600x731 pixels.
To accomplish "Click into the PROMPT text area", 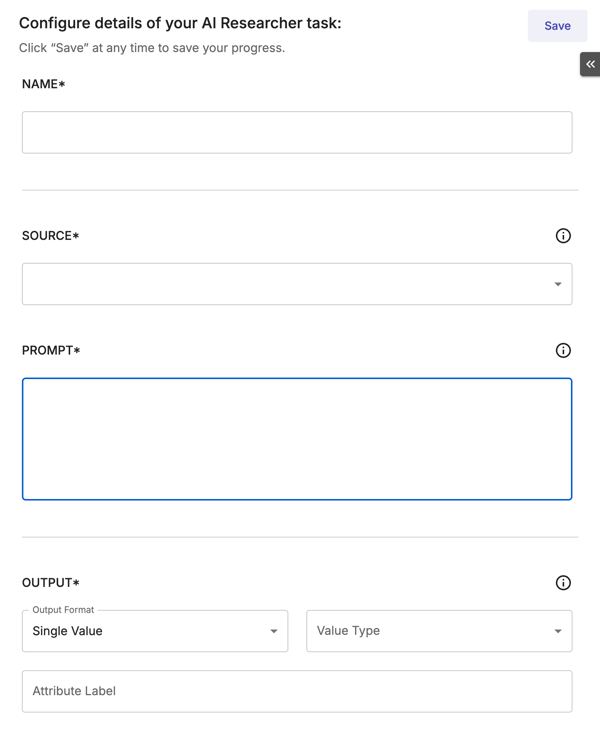I will tap(297, 439).
